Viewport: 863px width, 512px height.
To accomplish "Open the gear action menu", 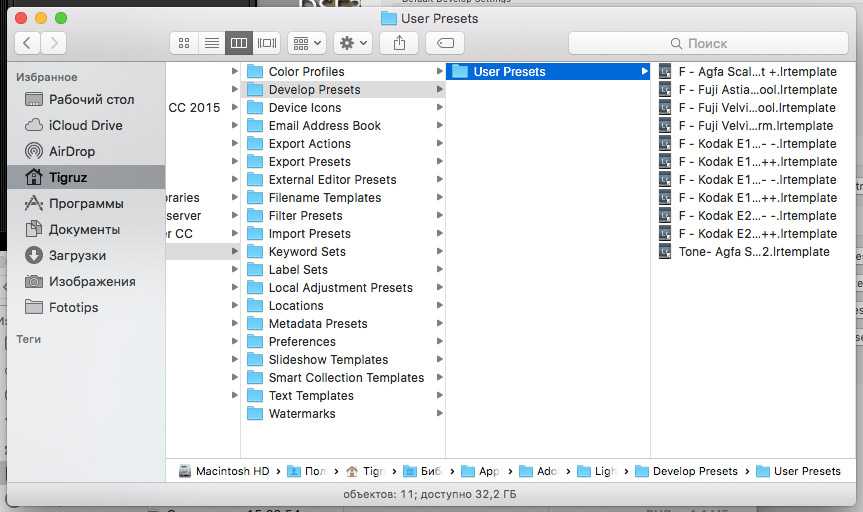I will [353, 43].
